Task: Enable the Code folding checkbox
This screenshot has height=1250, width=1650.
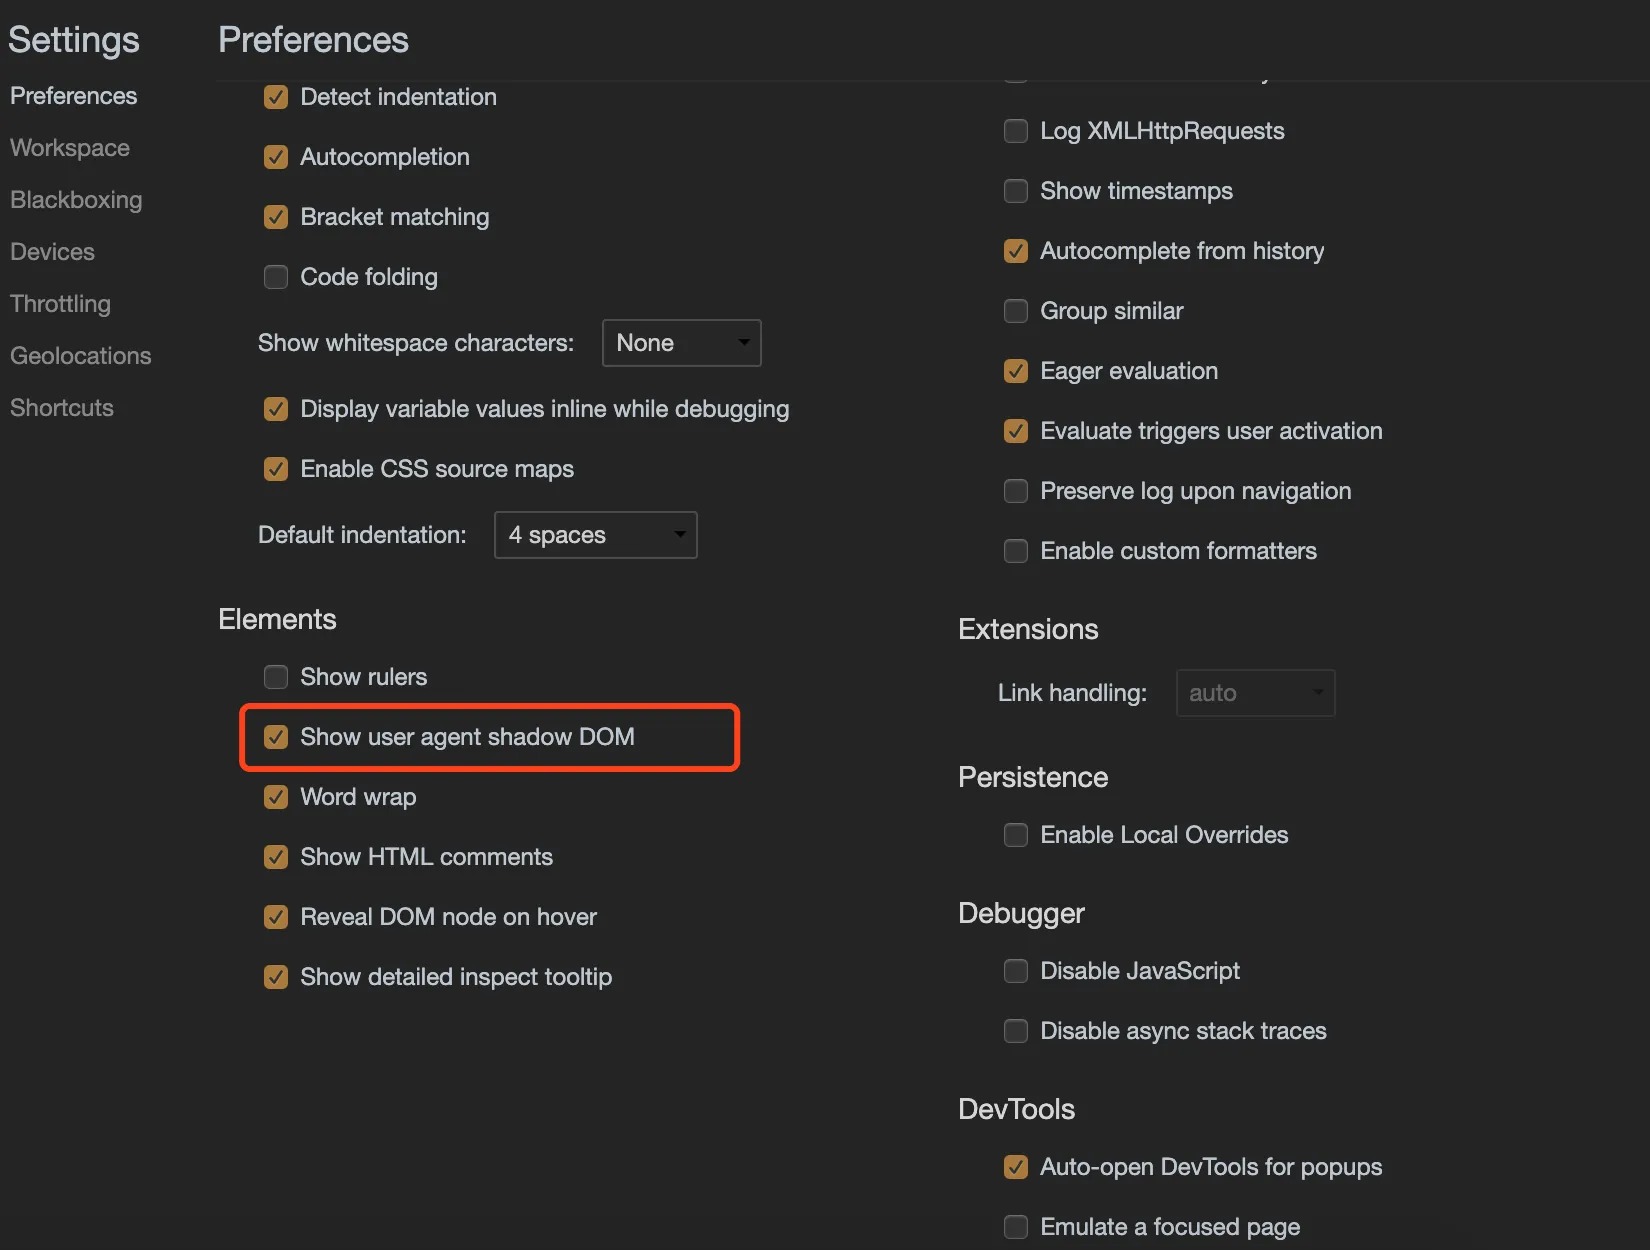Action: 276,277
